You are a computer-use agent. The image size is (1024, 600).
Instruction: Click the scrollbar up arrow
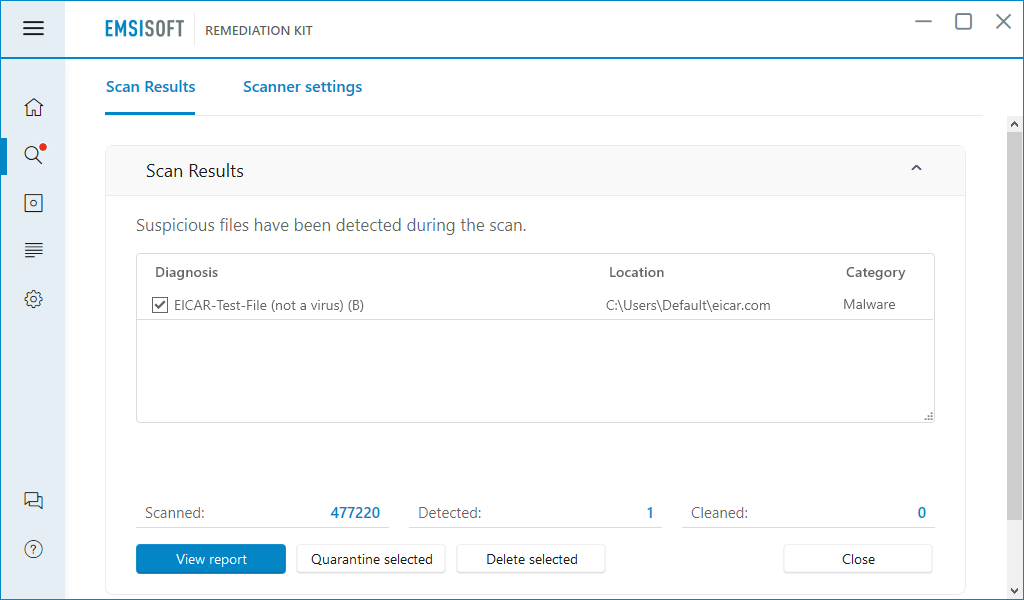(1014, 124)
